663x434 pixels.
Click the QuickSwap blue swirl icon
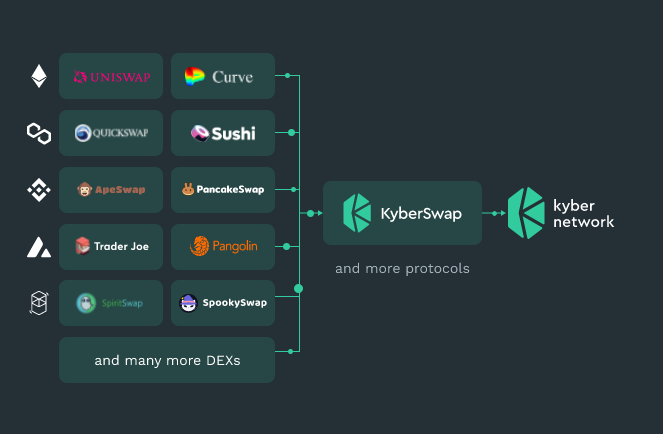coord(83,133)
